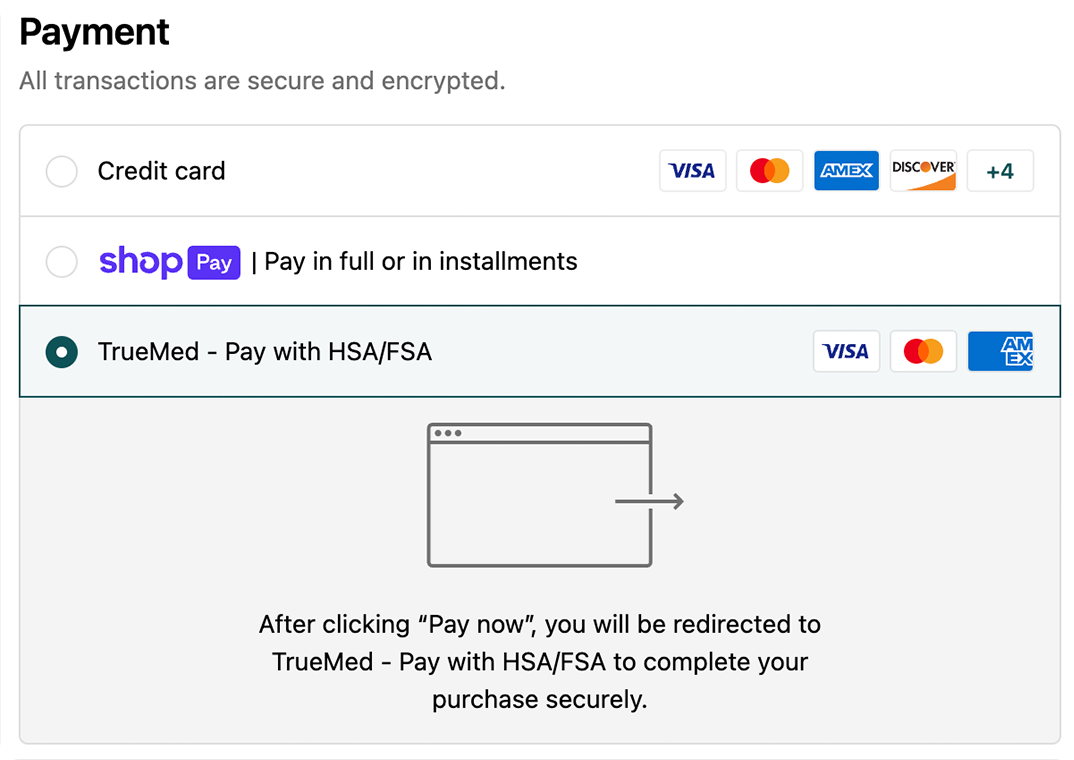Viewport: 1074px width, 760px height.
Task: Click "All transactions are secure and encrypted" text
Action: 262,81
